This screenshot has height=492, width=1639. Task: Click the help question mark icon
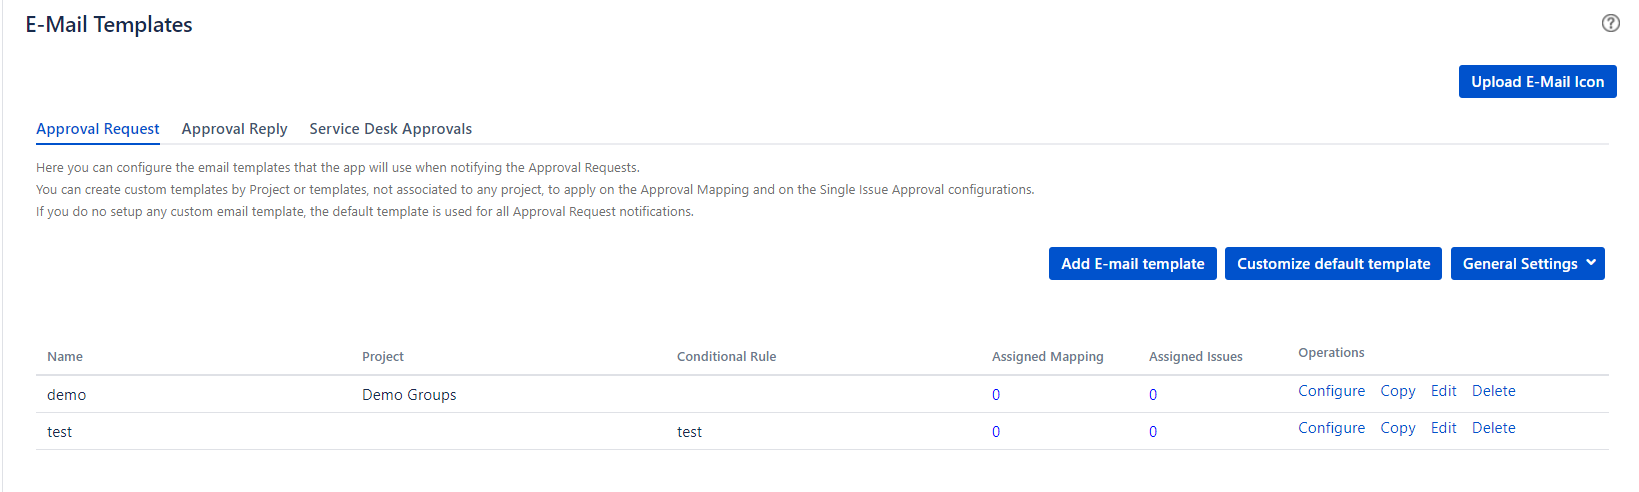(1610, 23)
